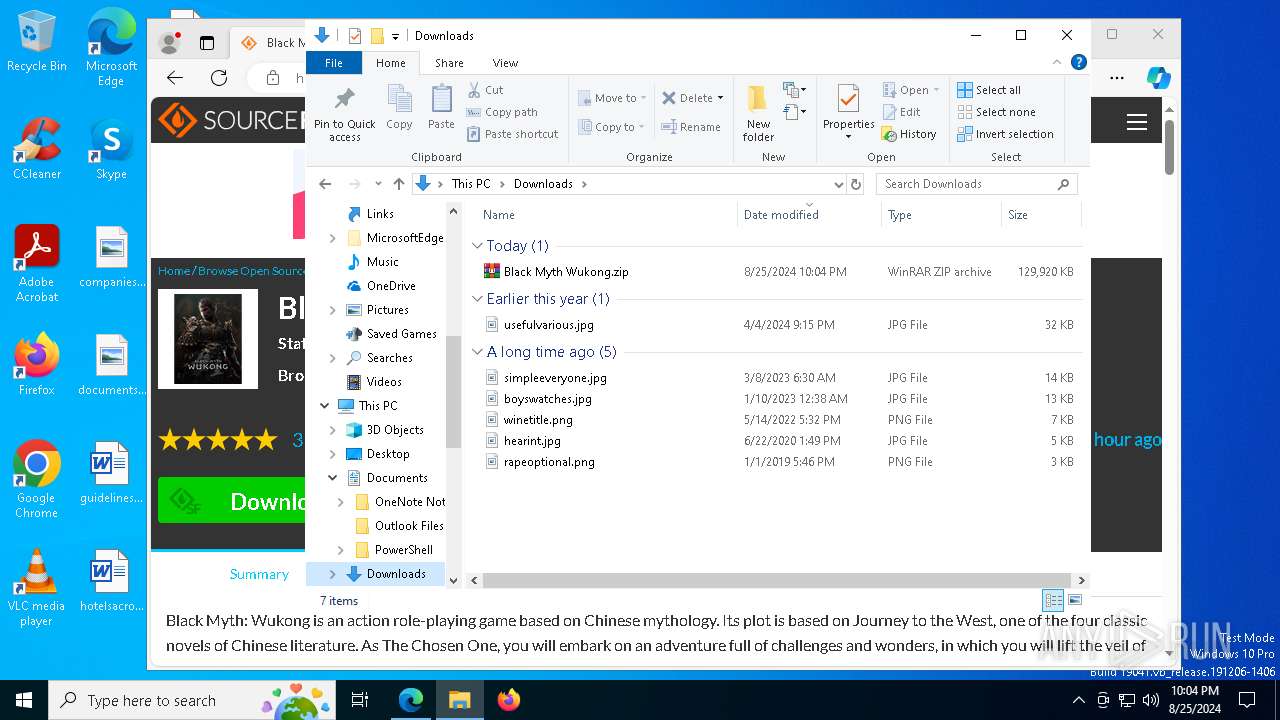Open the taskbar clock
Viewport: 1280px width, 720px height.
pos(1194,700)
